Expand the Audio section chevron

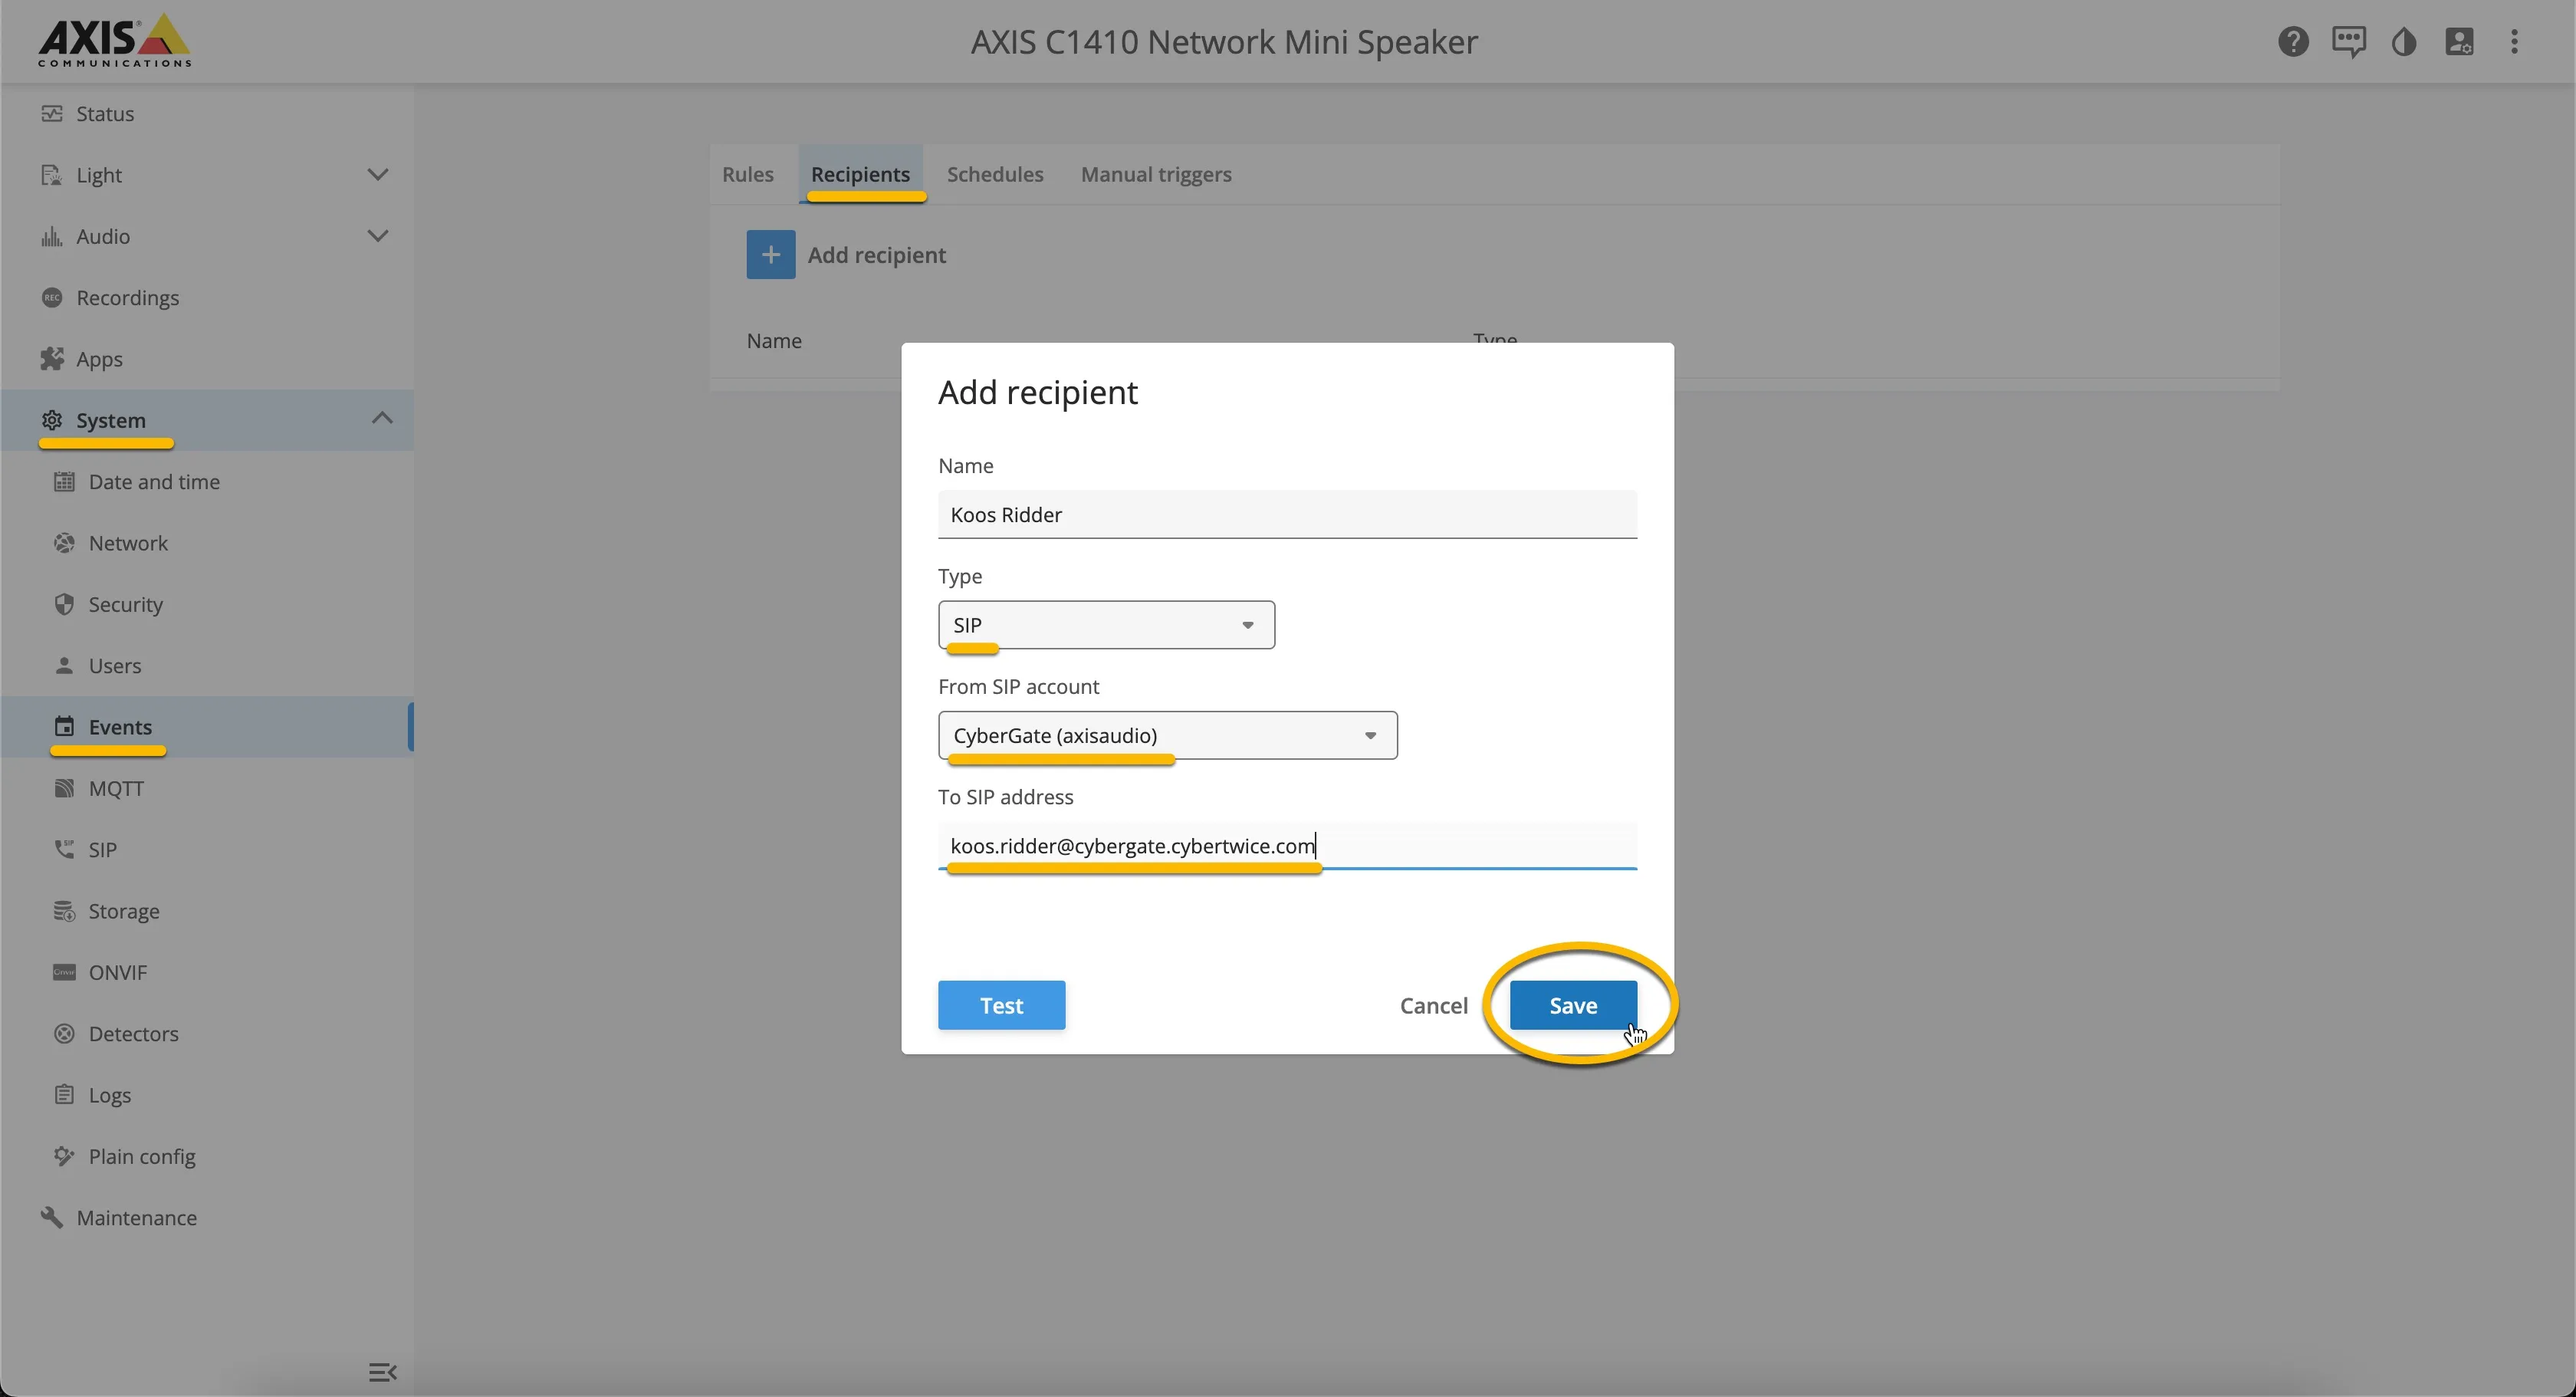377,236
